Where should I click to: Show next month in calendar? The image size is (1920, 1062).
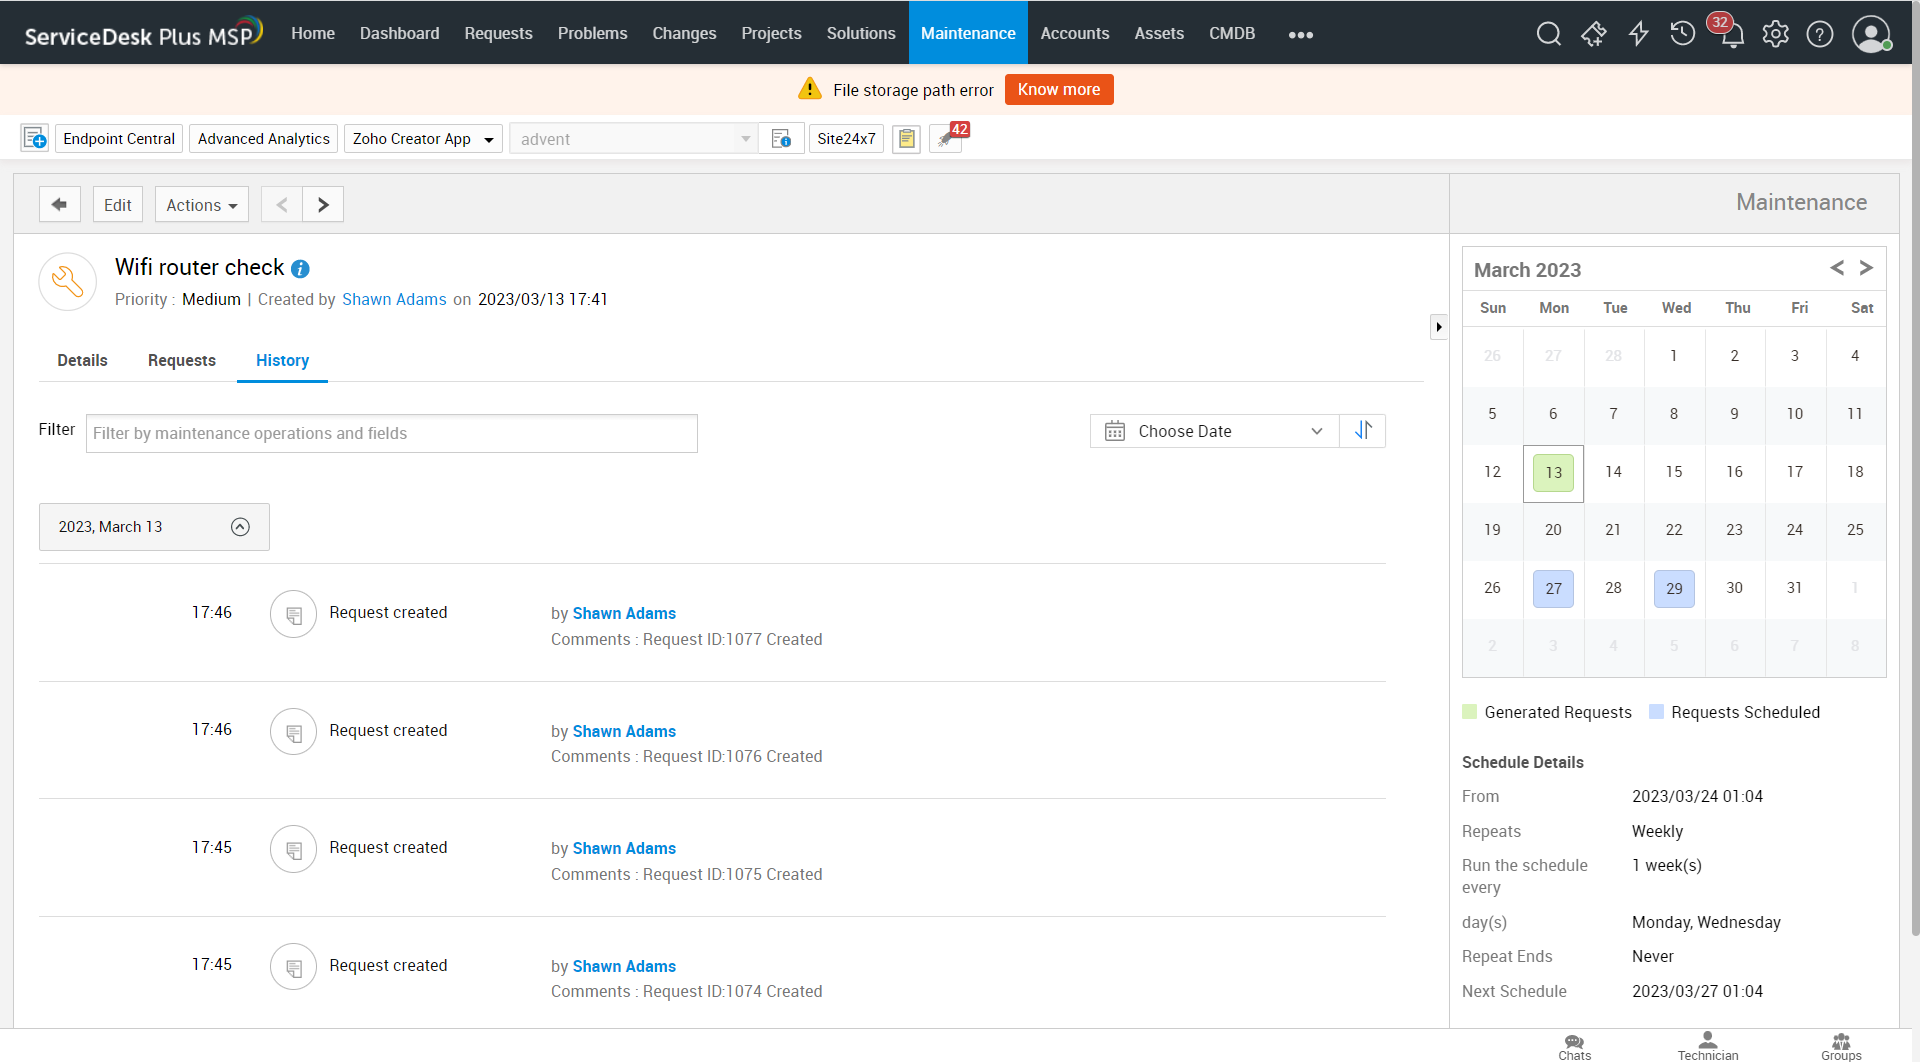click(x=1866, y=268)
